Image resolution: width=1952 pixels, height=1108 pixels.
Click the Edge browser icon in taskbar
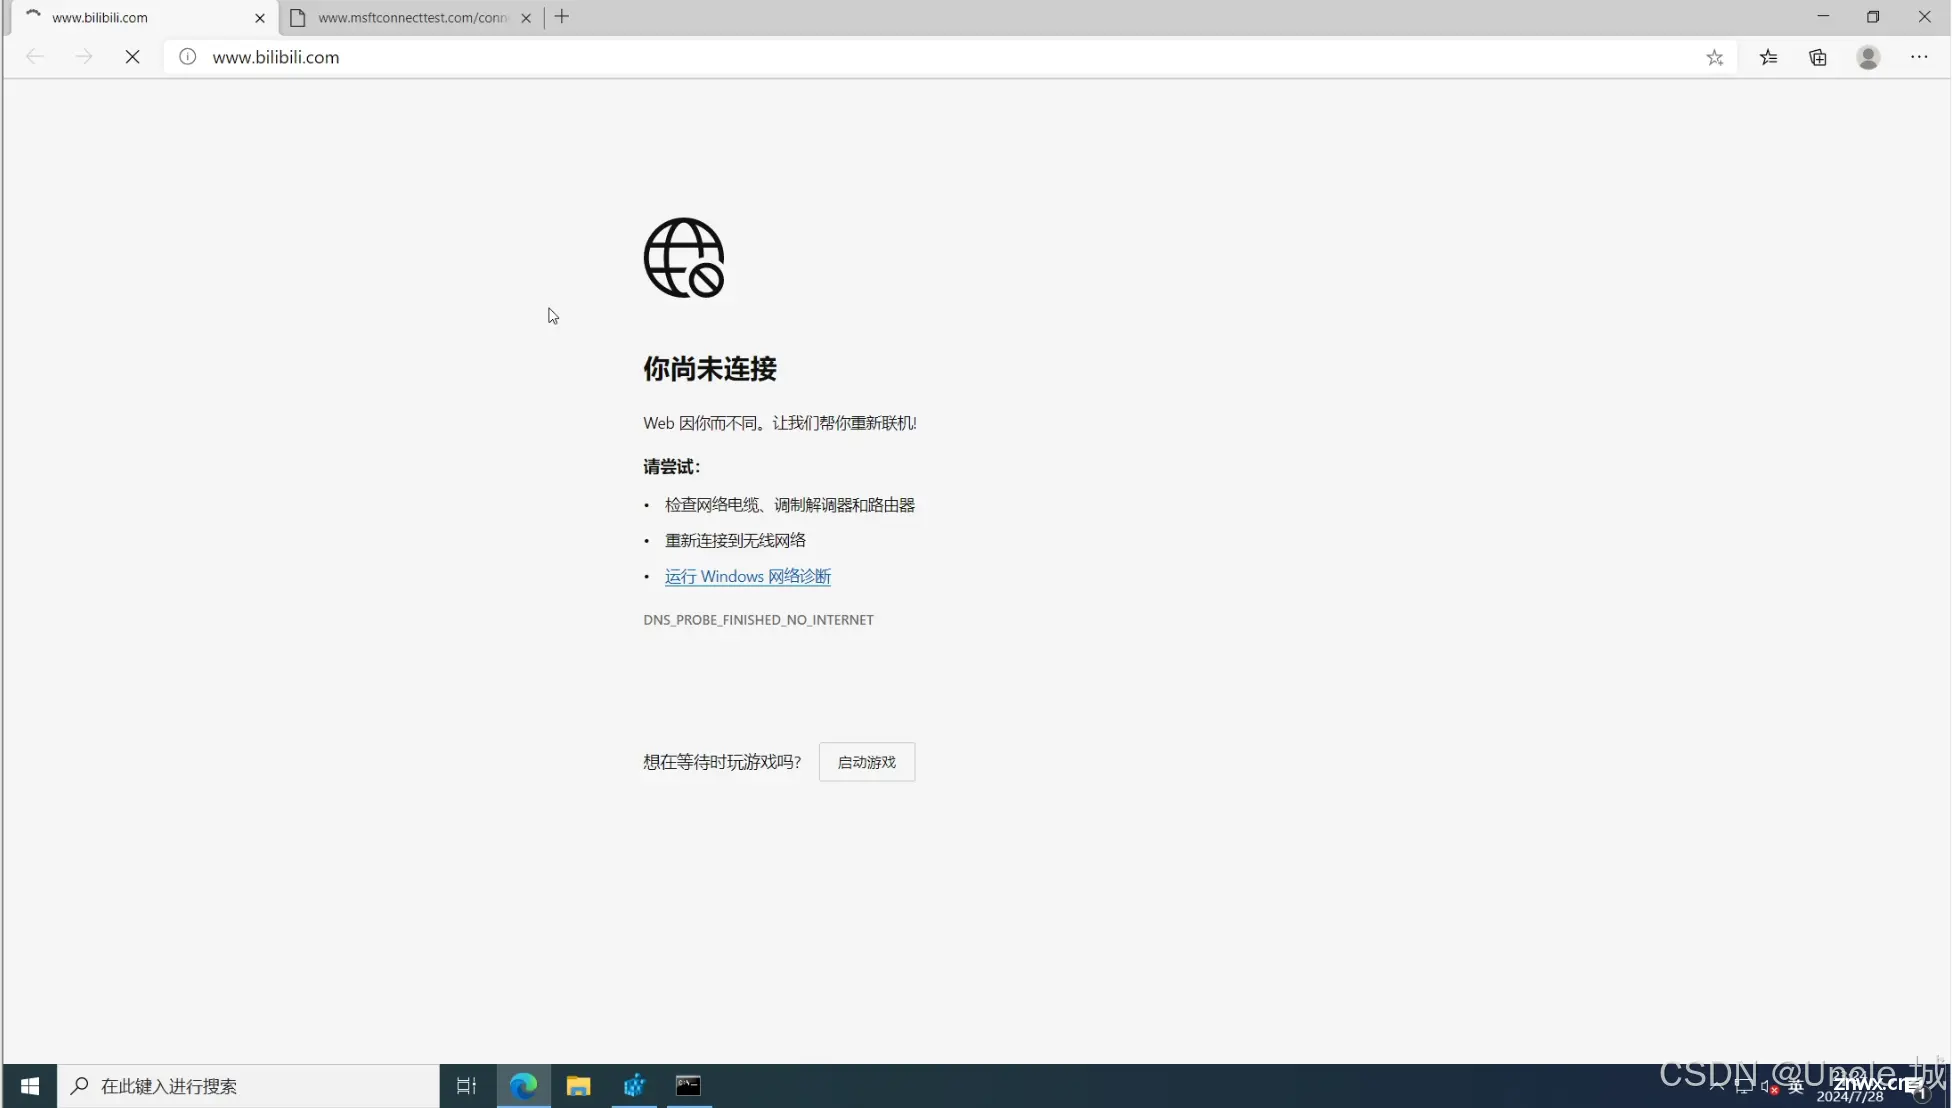pyautogui.click(x=523, y=1085)
